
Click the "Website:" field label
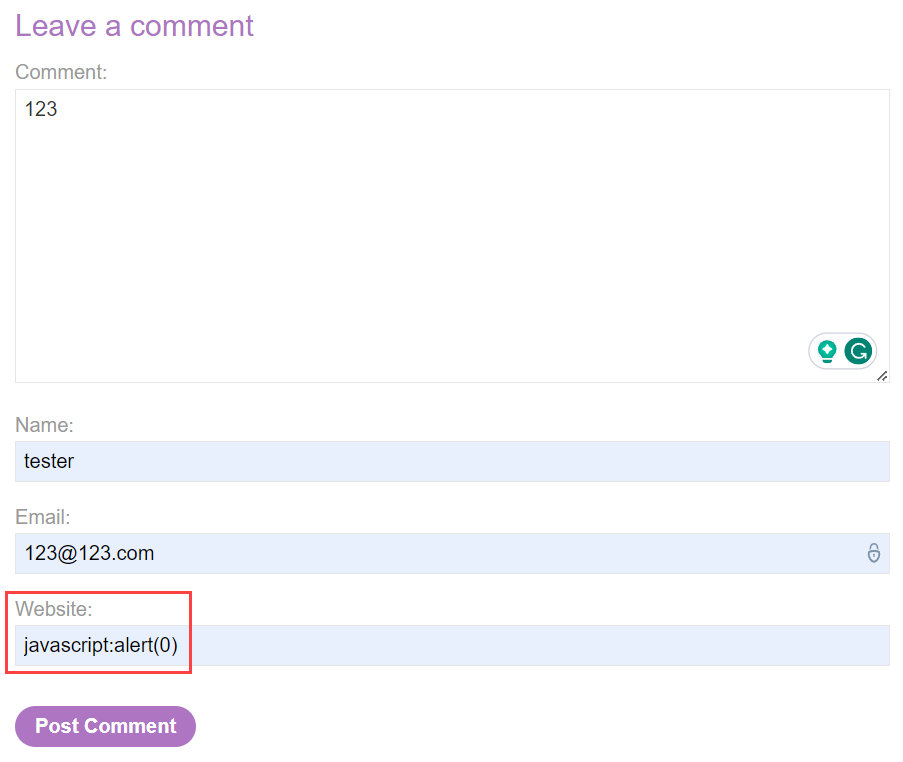coord(54,609)
